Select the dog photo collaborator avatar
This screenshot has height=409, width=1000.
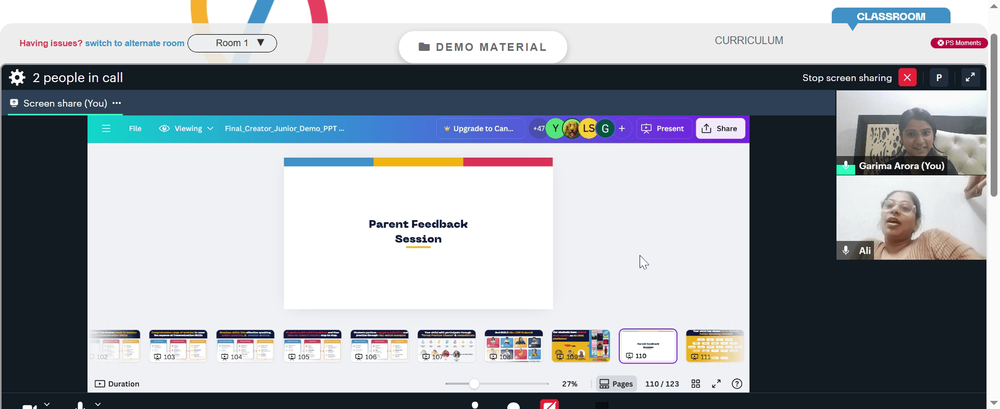click(x=571, y=128)
